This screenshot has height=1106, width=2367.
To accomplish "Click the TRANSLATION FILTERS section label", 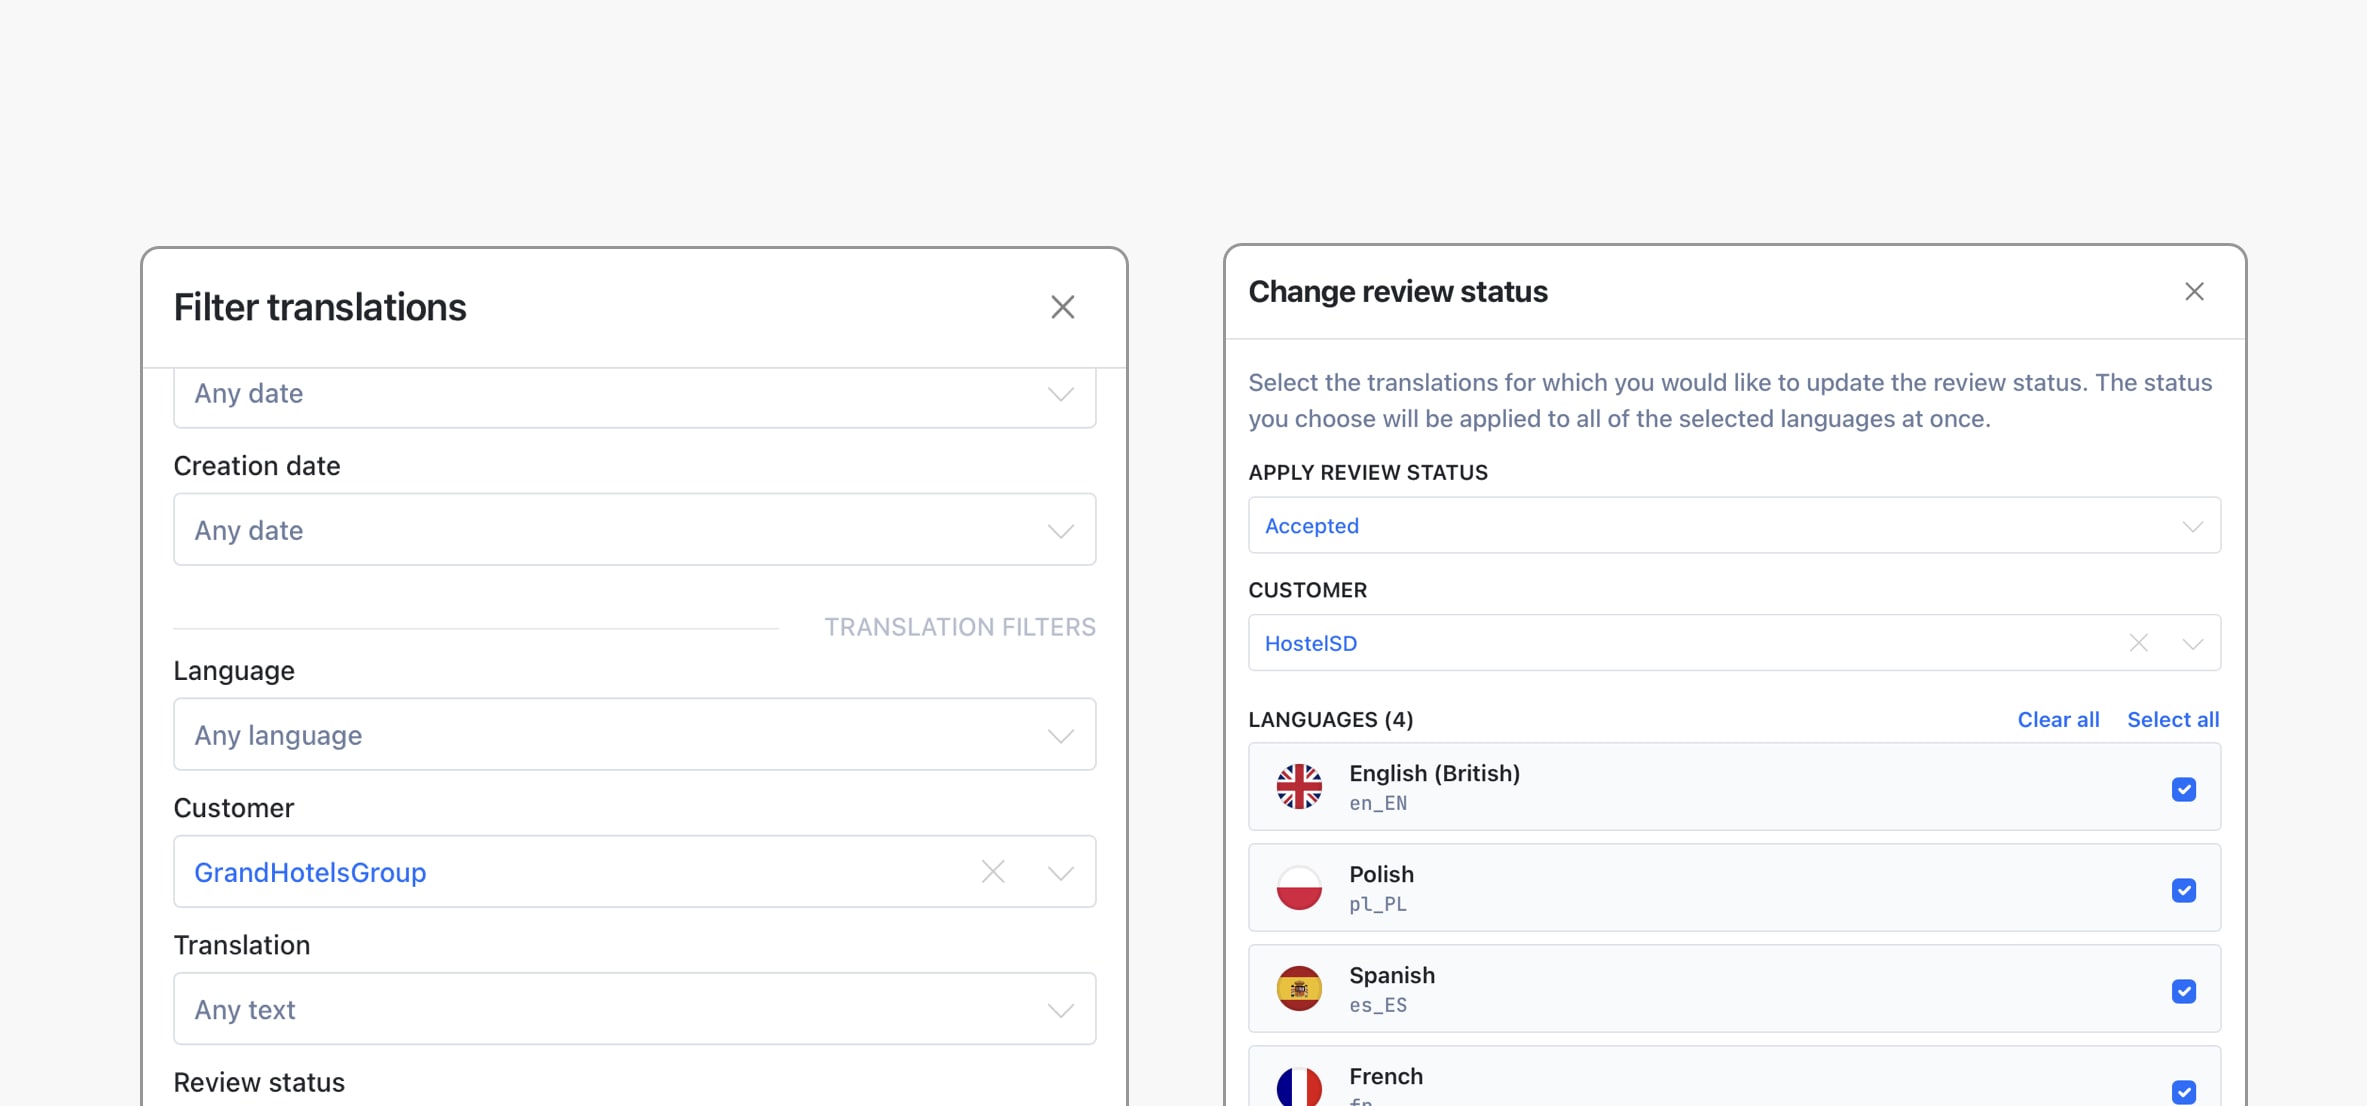I will click(x=959, y=627).
